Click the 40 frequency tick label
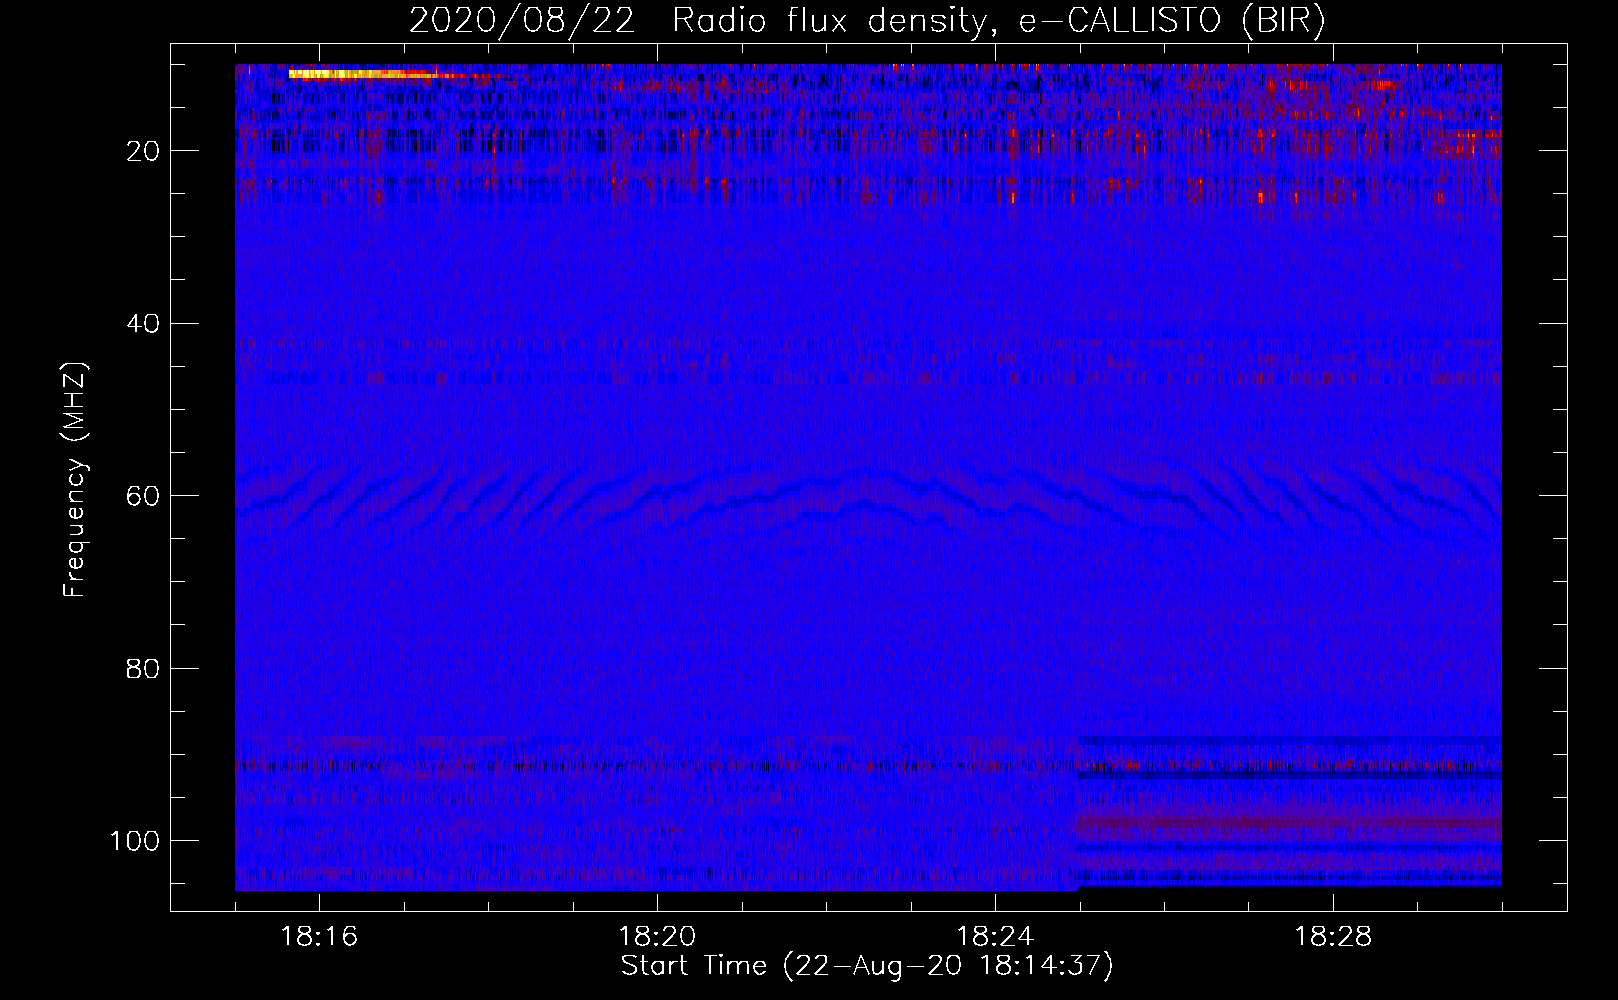Image resolution: width=1618 pixels, height=1000 pixels. 144,323
